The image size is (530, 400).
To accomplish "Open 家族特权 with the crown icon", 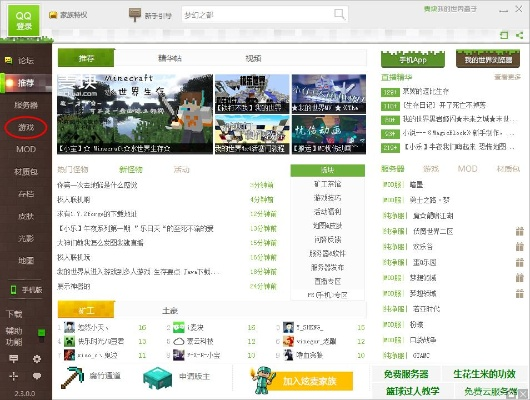I will 68,15.
